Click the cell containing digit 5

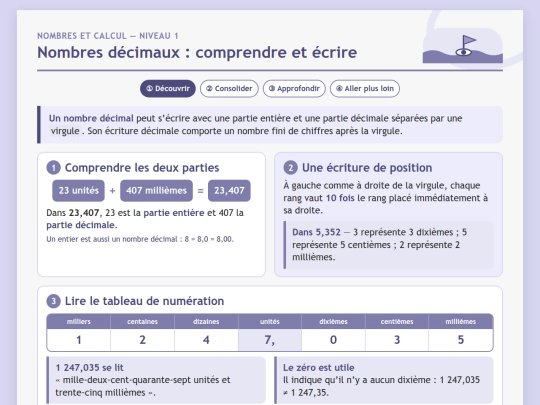click(x=461, y=340)
